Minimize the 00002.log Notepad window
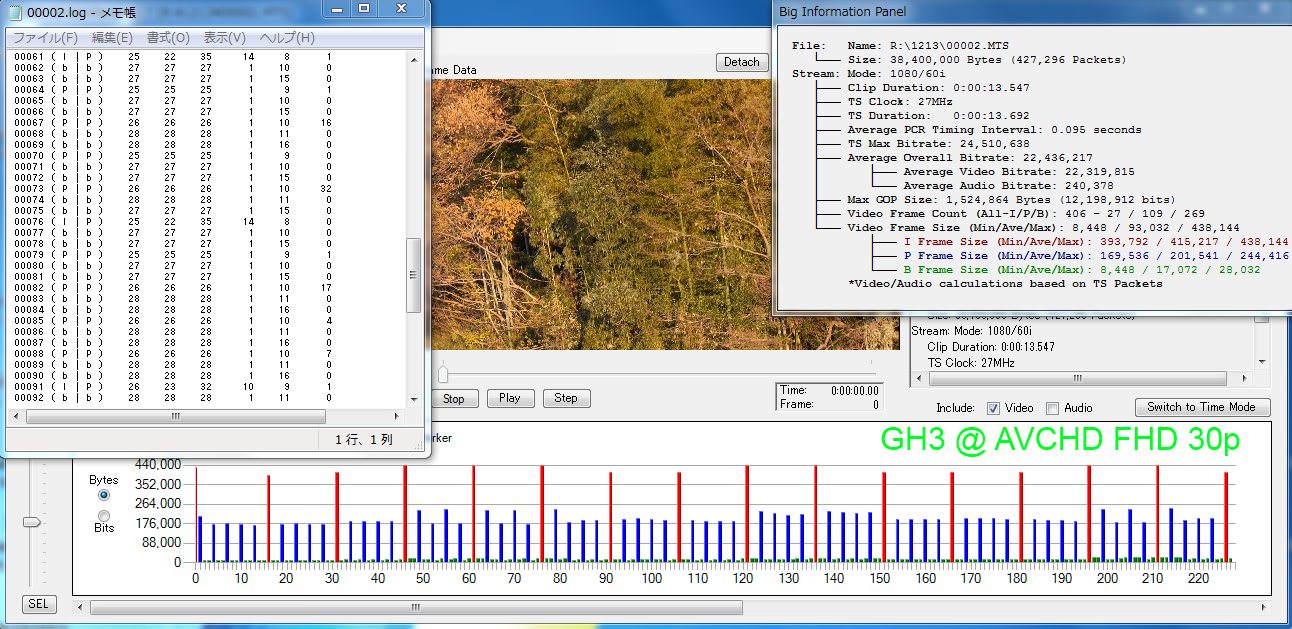This screenshot has height=629, width=1292. pos(337,8)
